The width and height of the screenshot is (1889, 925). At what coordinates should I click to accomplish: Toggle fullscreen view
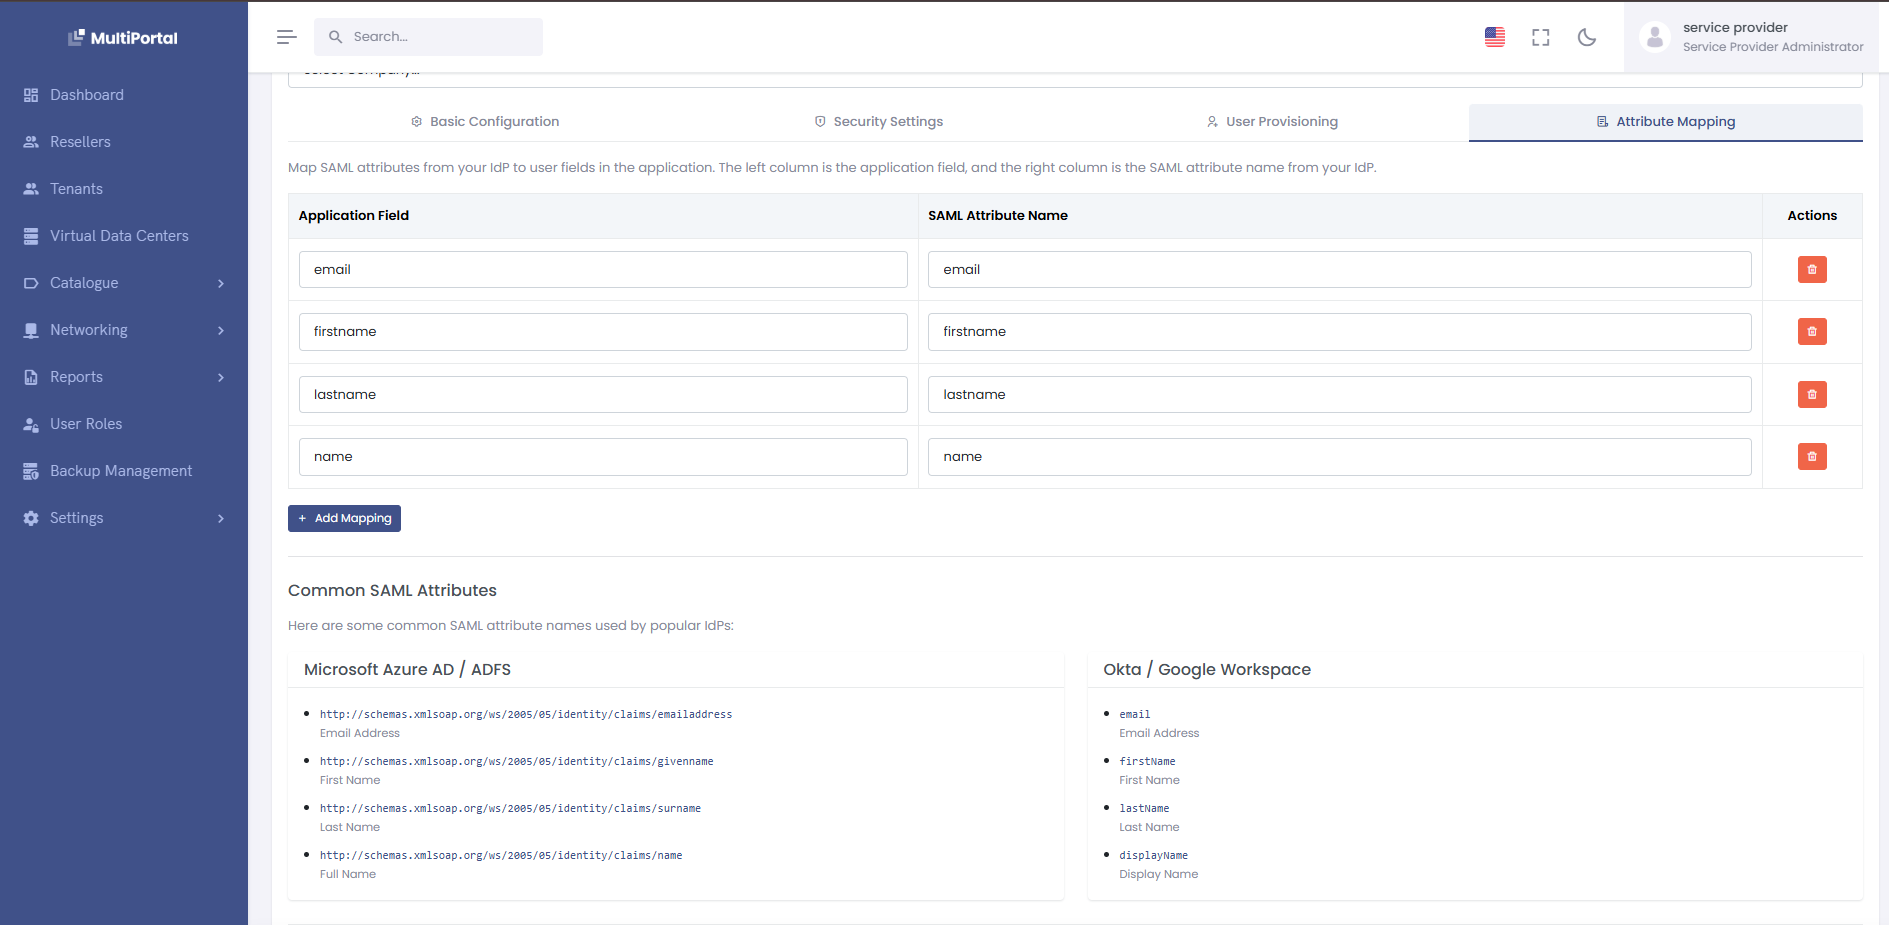(1540, 36)
